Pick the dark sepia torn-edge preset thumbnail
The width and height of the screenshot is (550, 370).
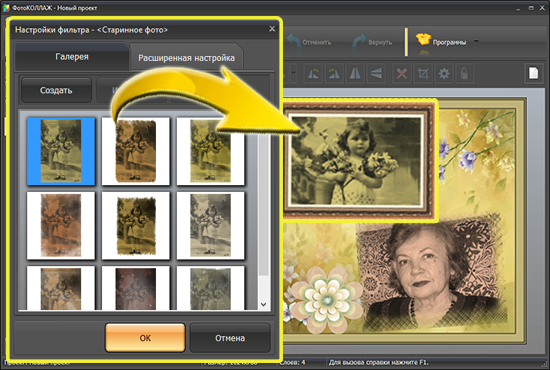[x=136, y=226]
